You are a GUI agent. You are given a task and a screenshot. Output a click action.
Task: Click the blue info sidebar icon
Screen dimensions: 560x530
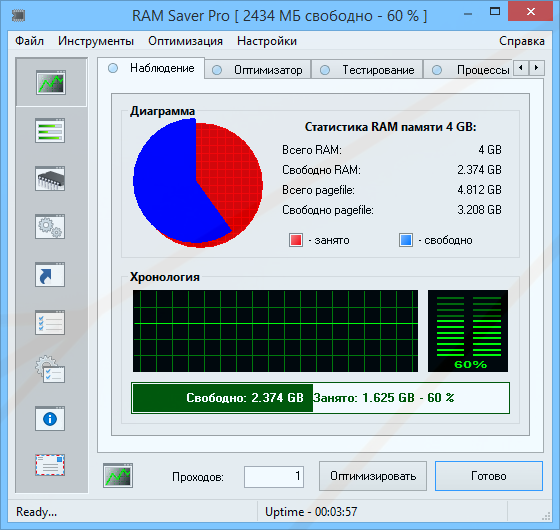coord(50,419)
